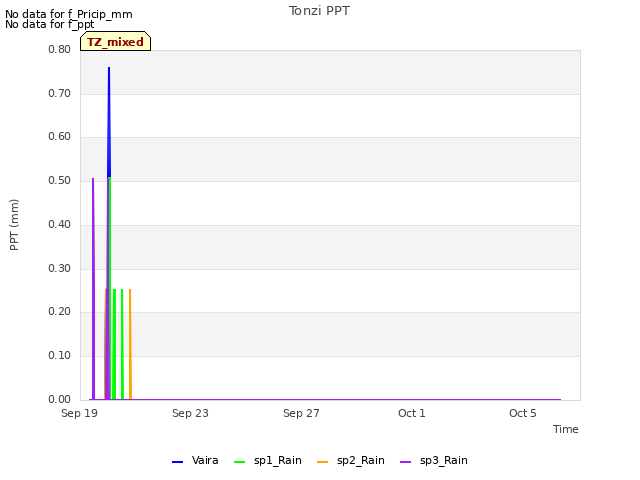
Task: Click the Oct 5 x-axis tick label
Action: tap(522, 413)
